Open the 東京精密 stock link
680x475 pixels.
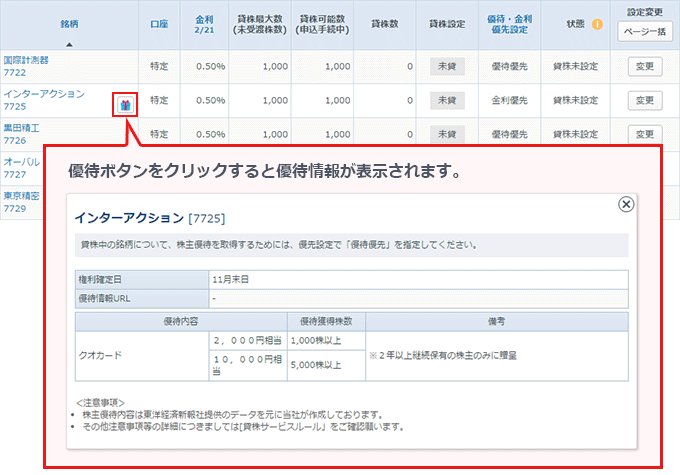click(x=20, y=196)
